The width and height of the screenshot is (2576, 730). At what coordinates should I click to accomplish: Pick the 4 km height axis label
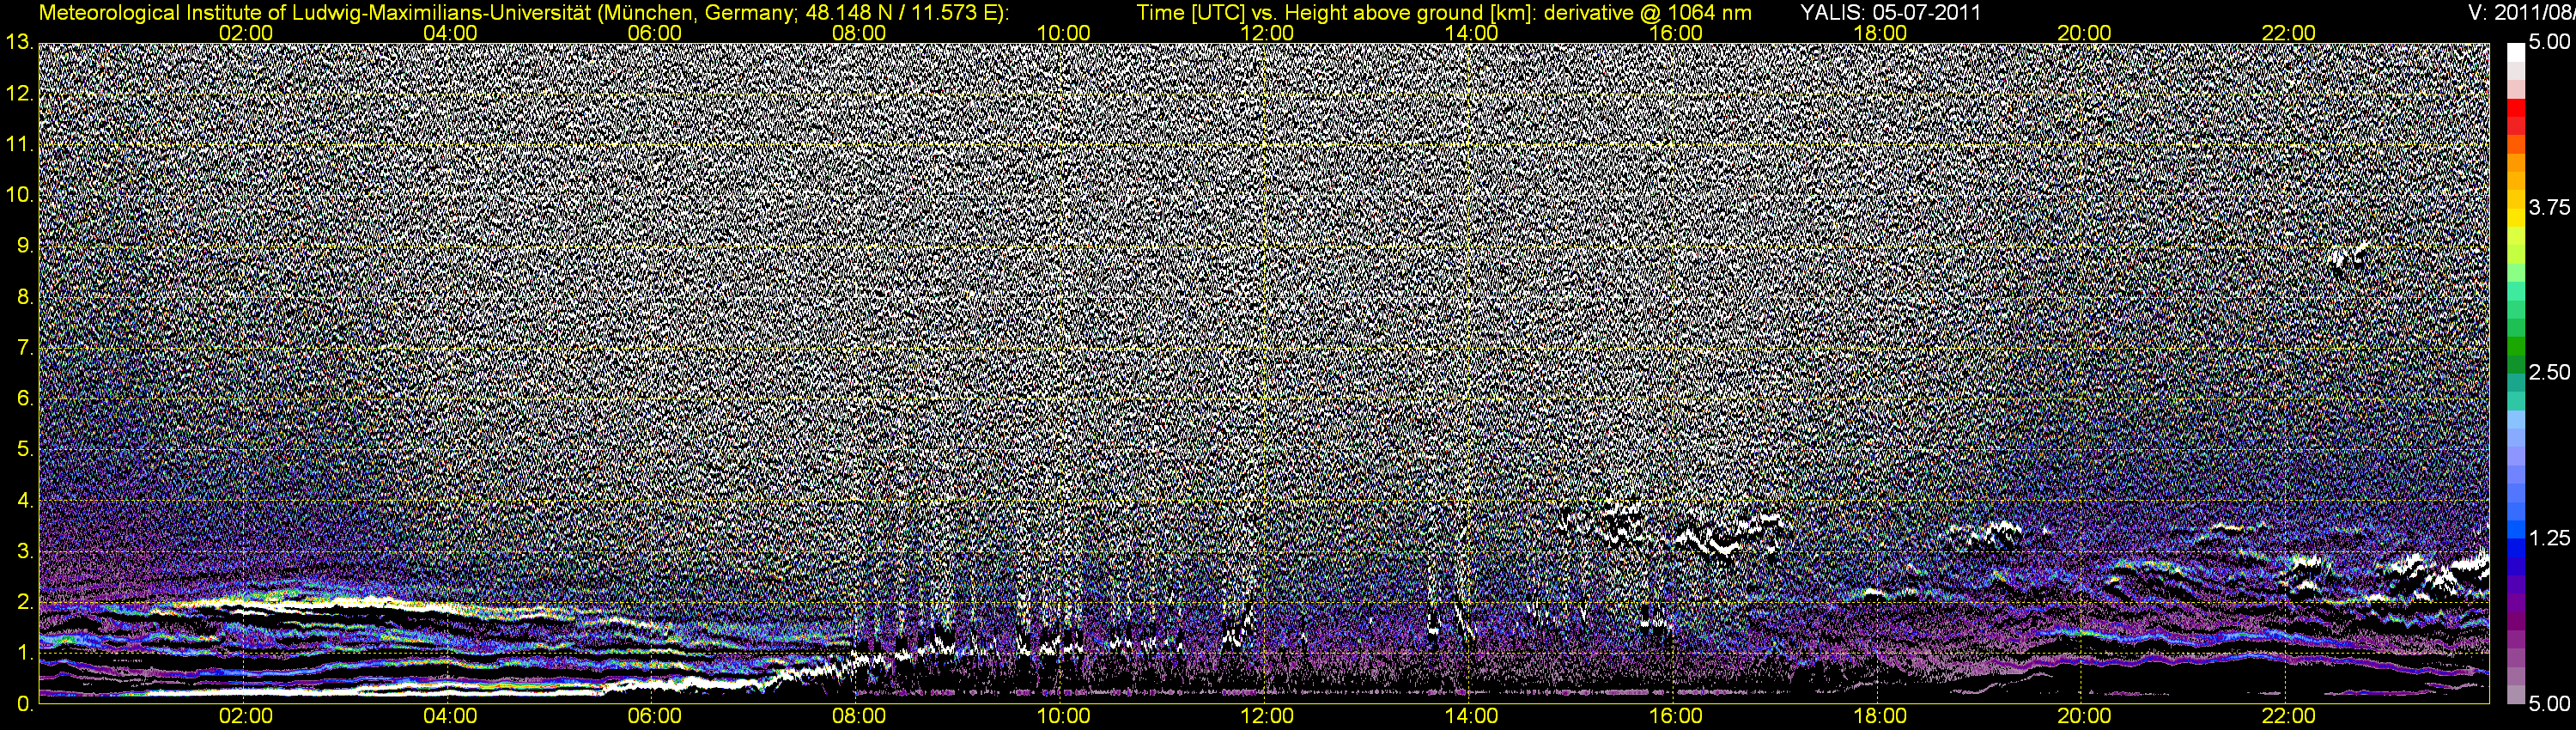(x=25, y=500)
